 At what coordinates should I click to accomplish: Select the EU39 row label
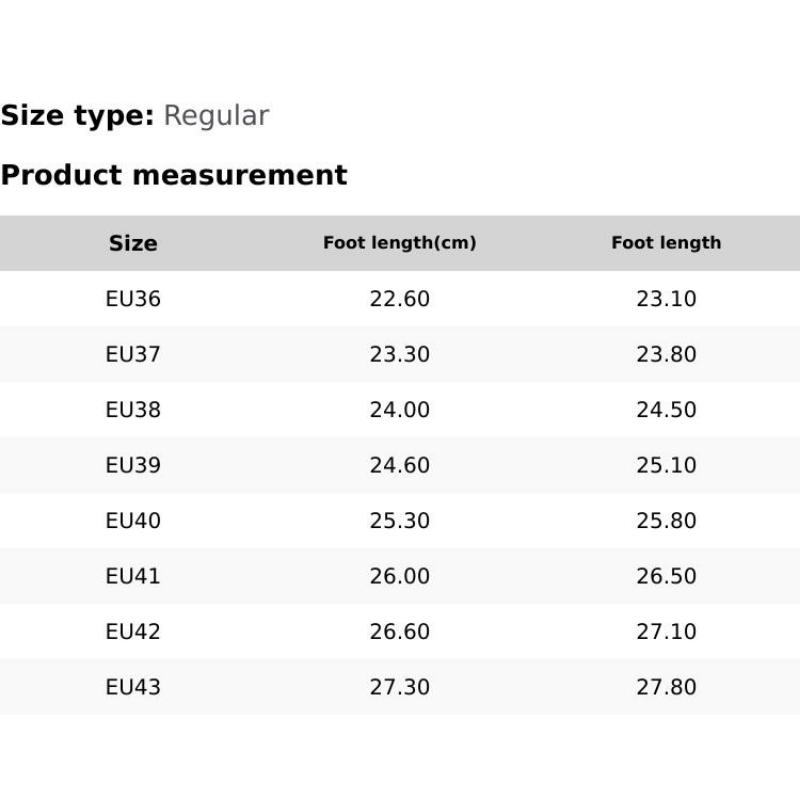[133, 465]
